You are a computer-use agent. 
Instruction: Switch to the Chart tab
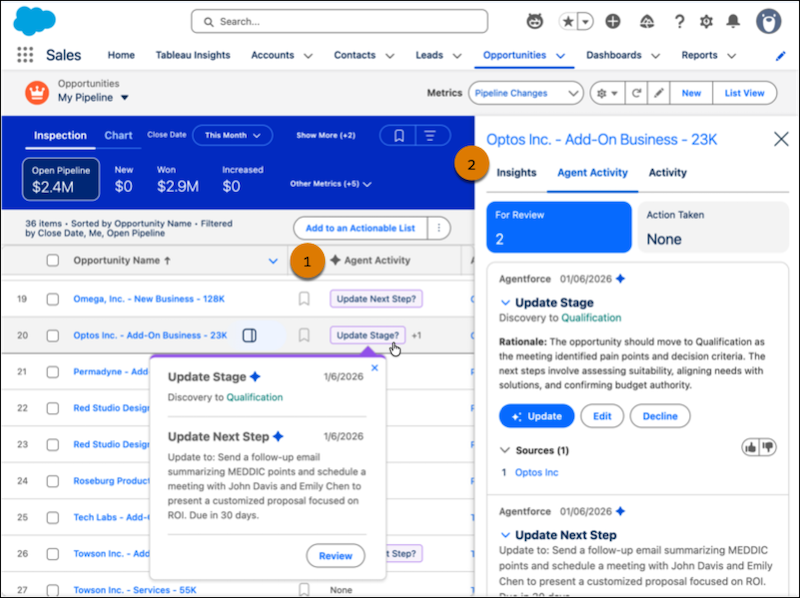(118, 136)
